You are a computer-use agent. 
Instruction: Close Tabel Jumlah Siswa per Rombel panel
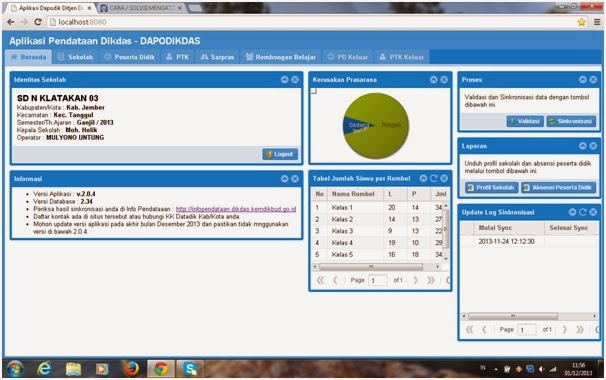click(x=444, y=178)
